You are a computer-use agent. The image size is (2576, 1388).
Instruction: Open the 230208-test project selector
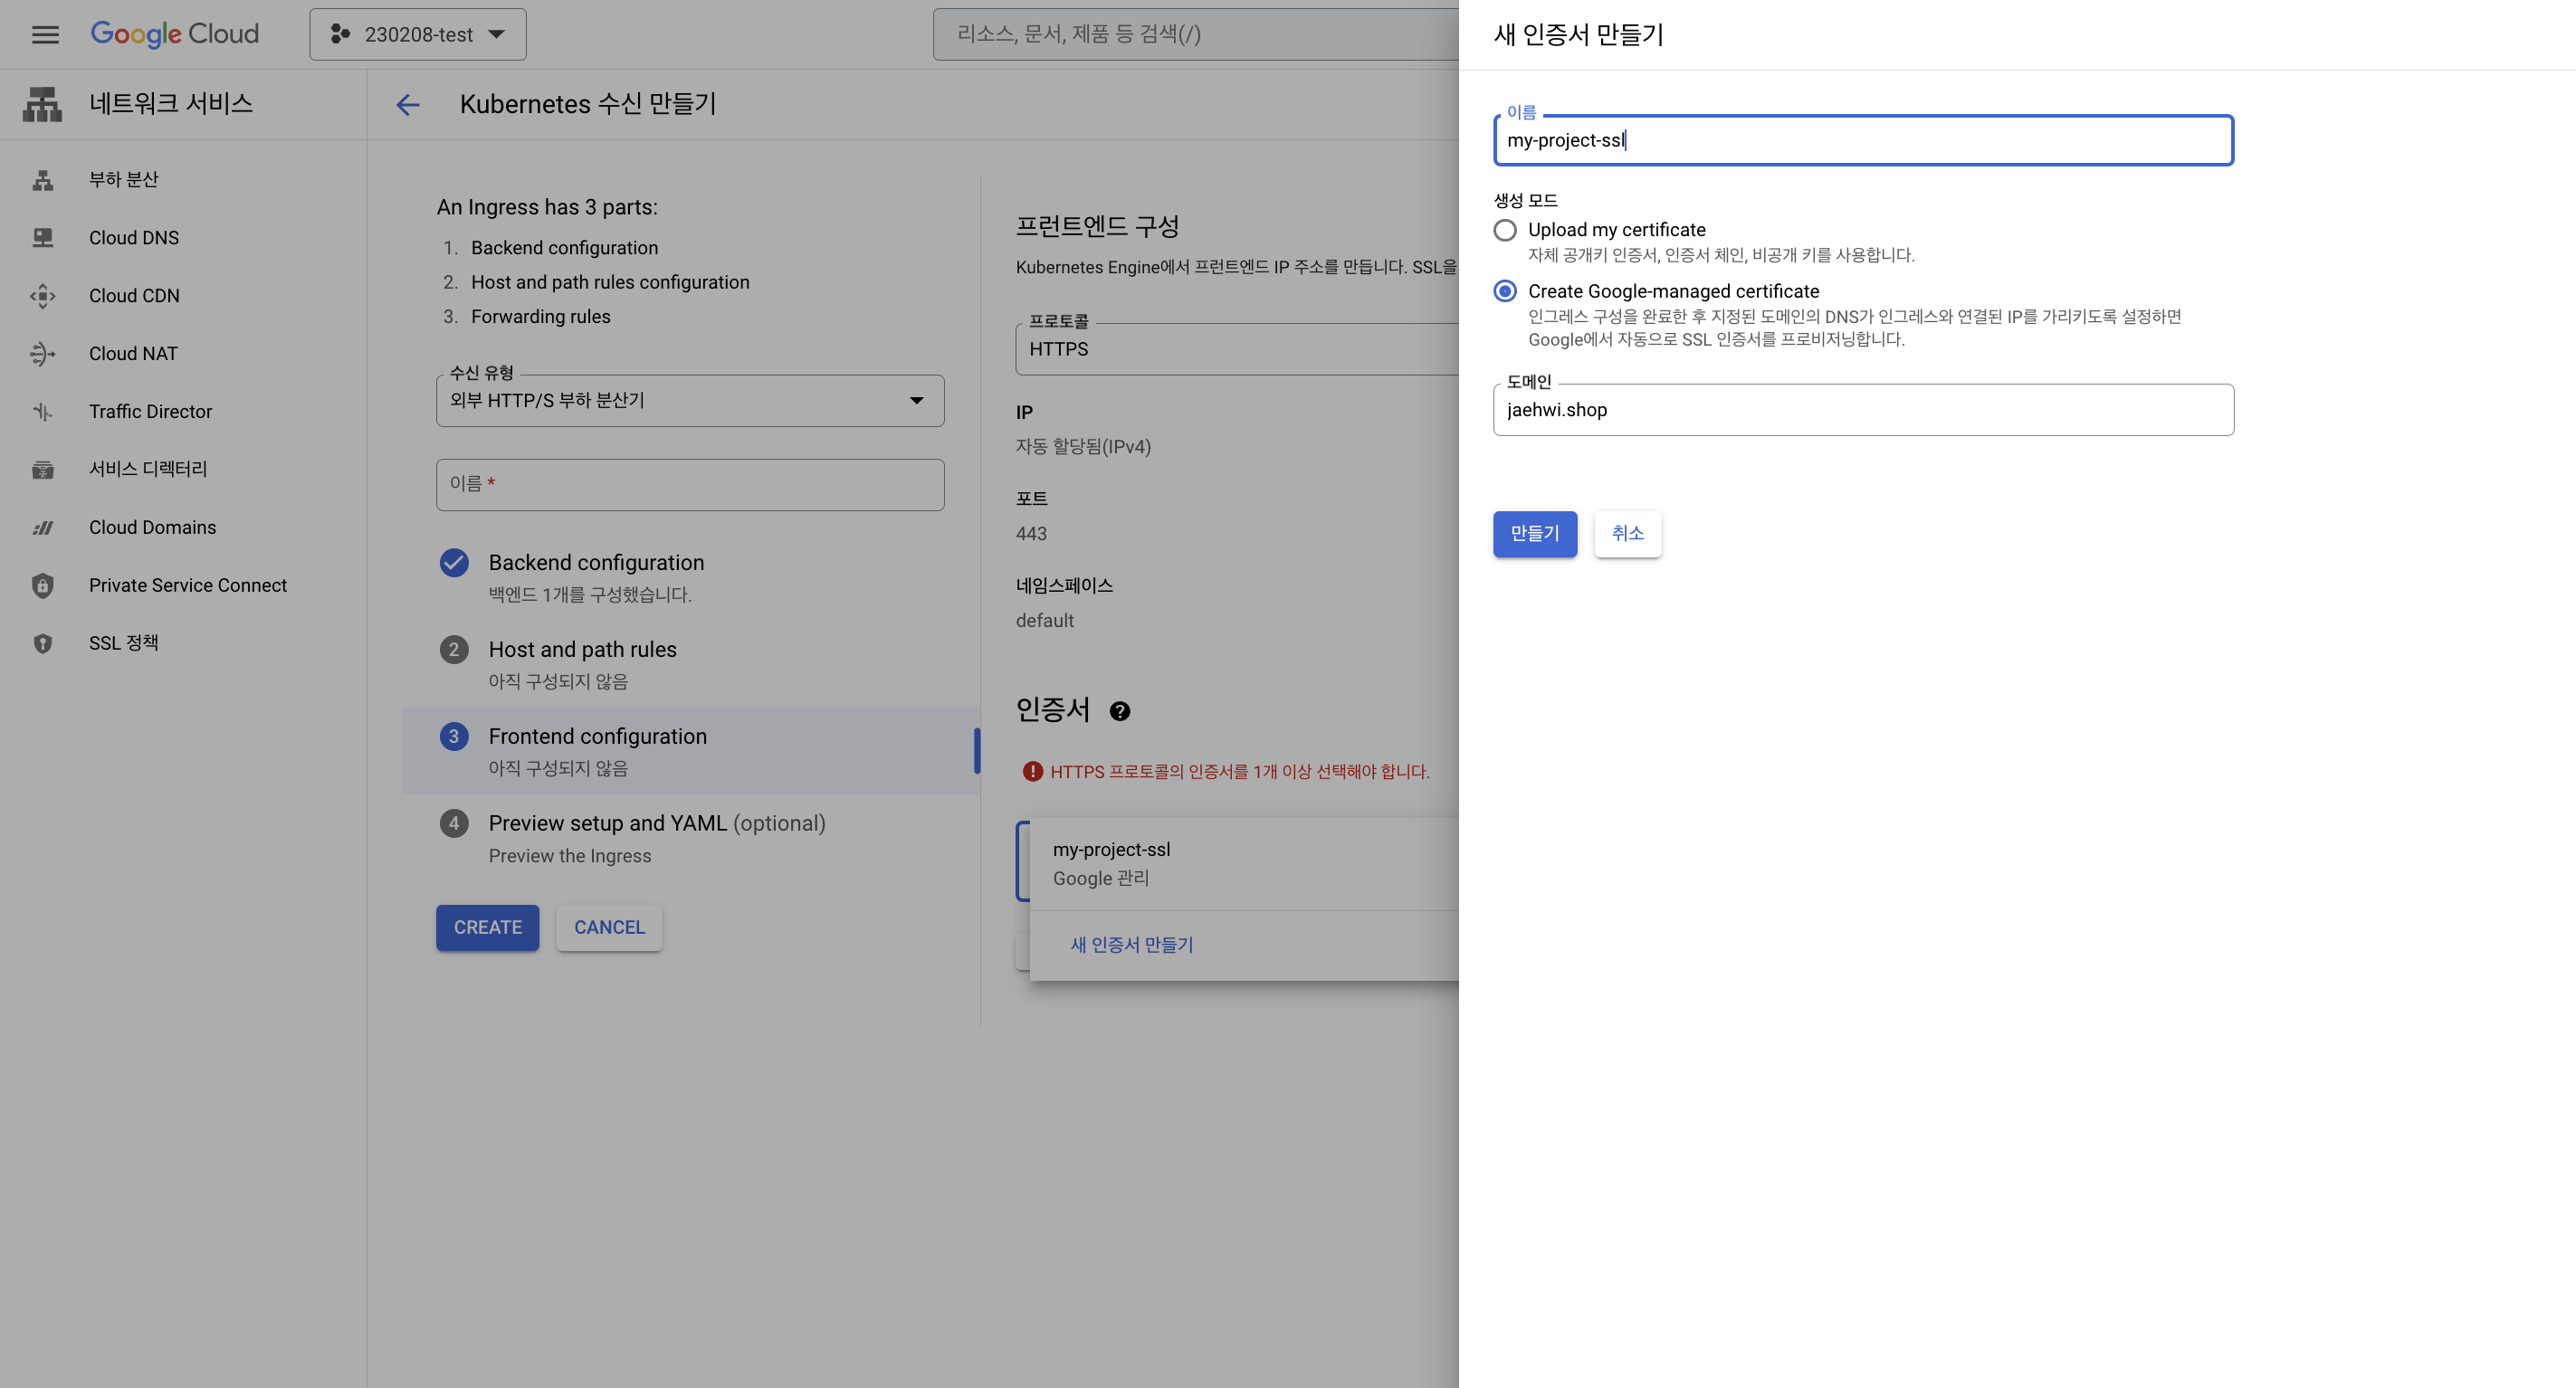[x=418, y=34]
